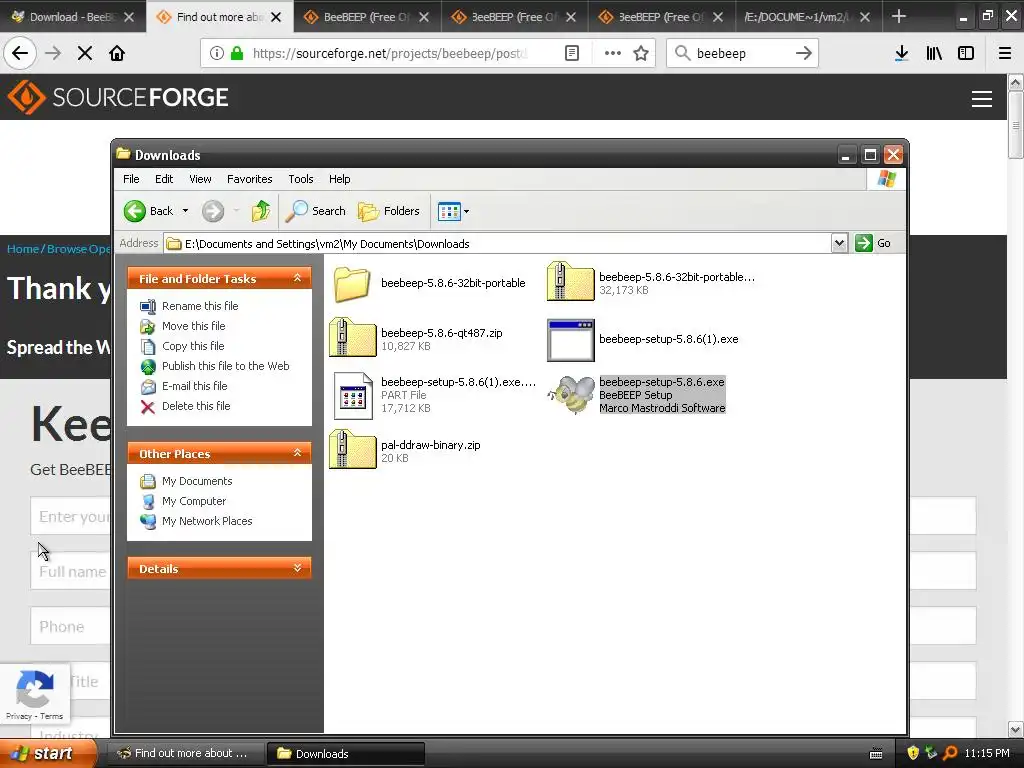Open My Network Places link
The height and width of the screenshot is (768, 1024).
coord(207,521)
